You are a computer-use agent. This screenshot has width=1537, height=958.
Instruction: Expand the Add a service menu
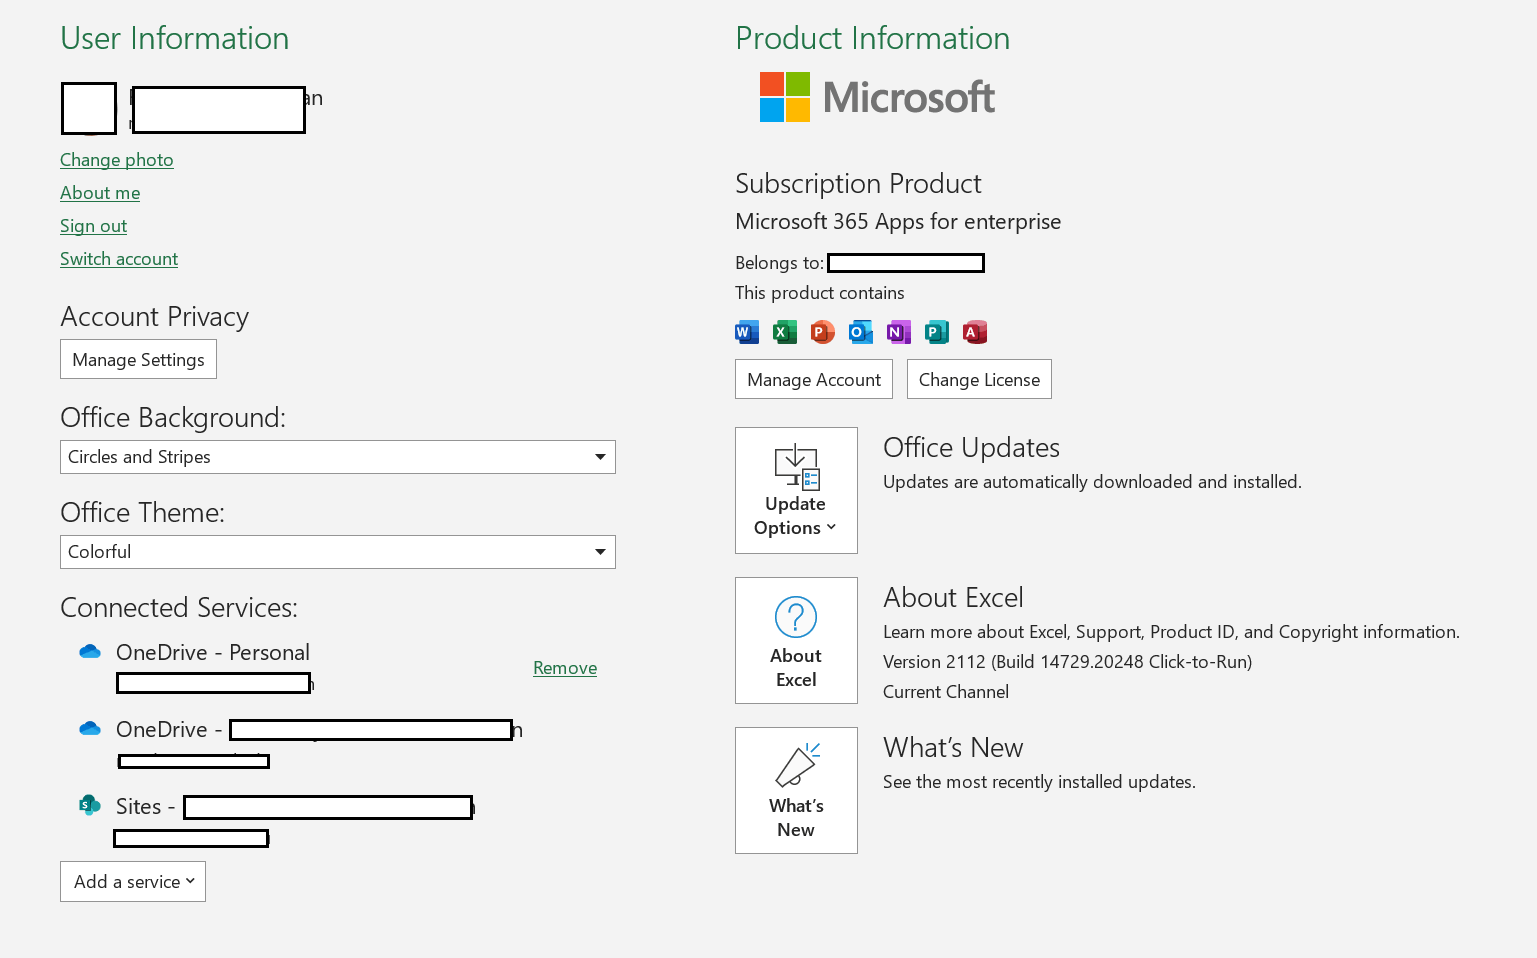point(133,882)
